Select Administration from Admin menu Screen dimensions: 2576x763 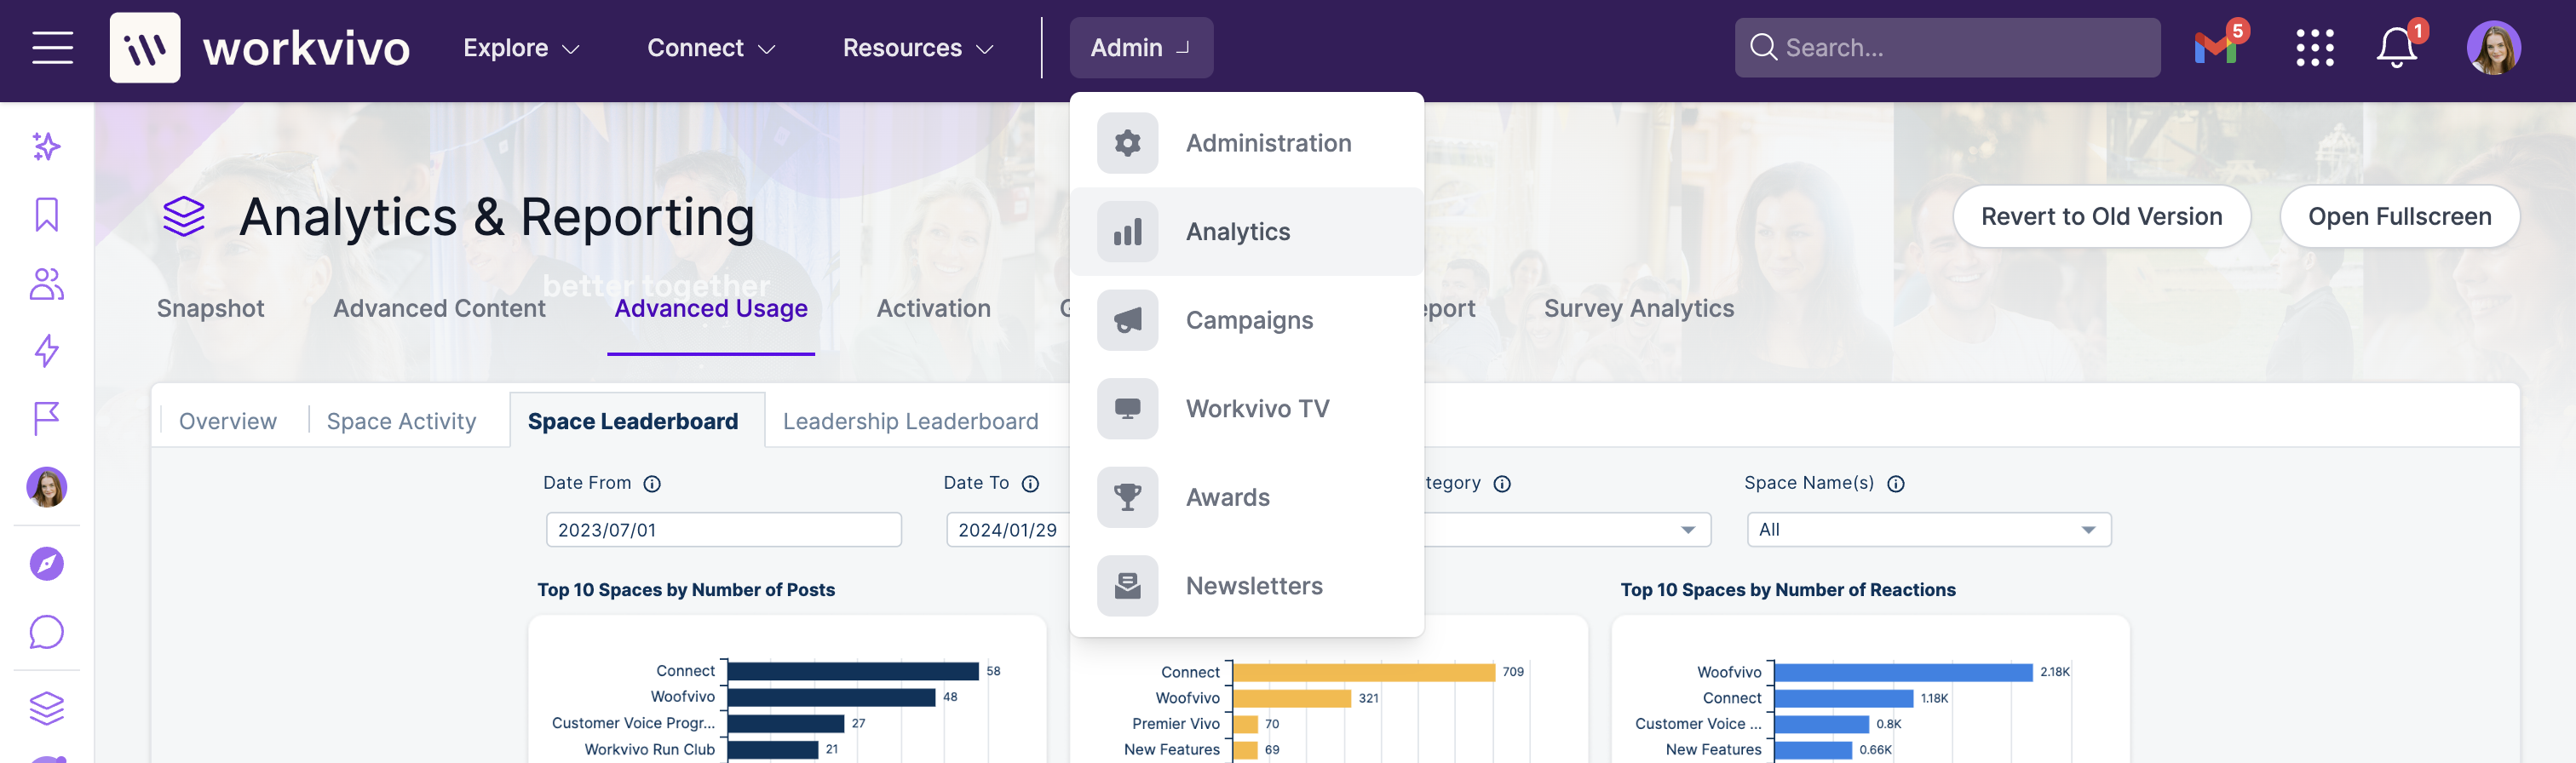coord(1246,143)
